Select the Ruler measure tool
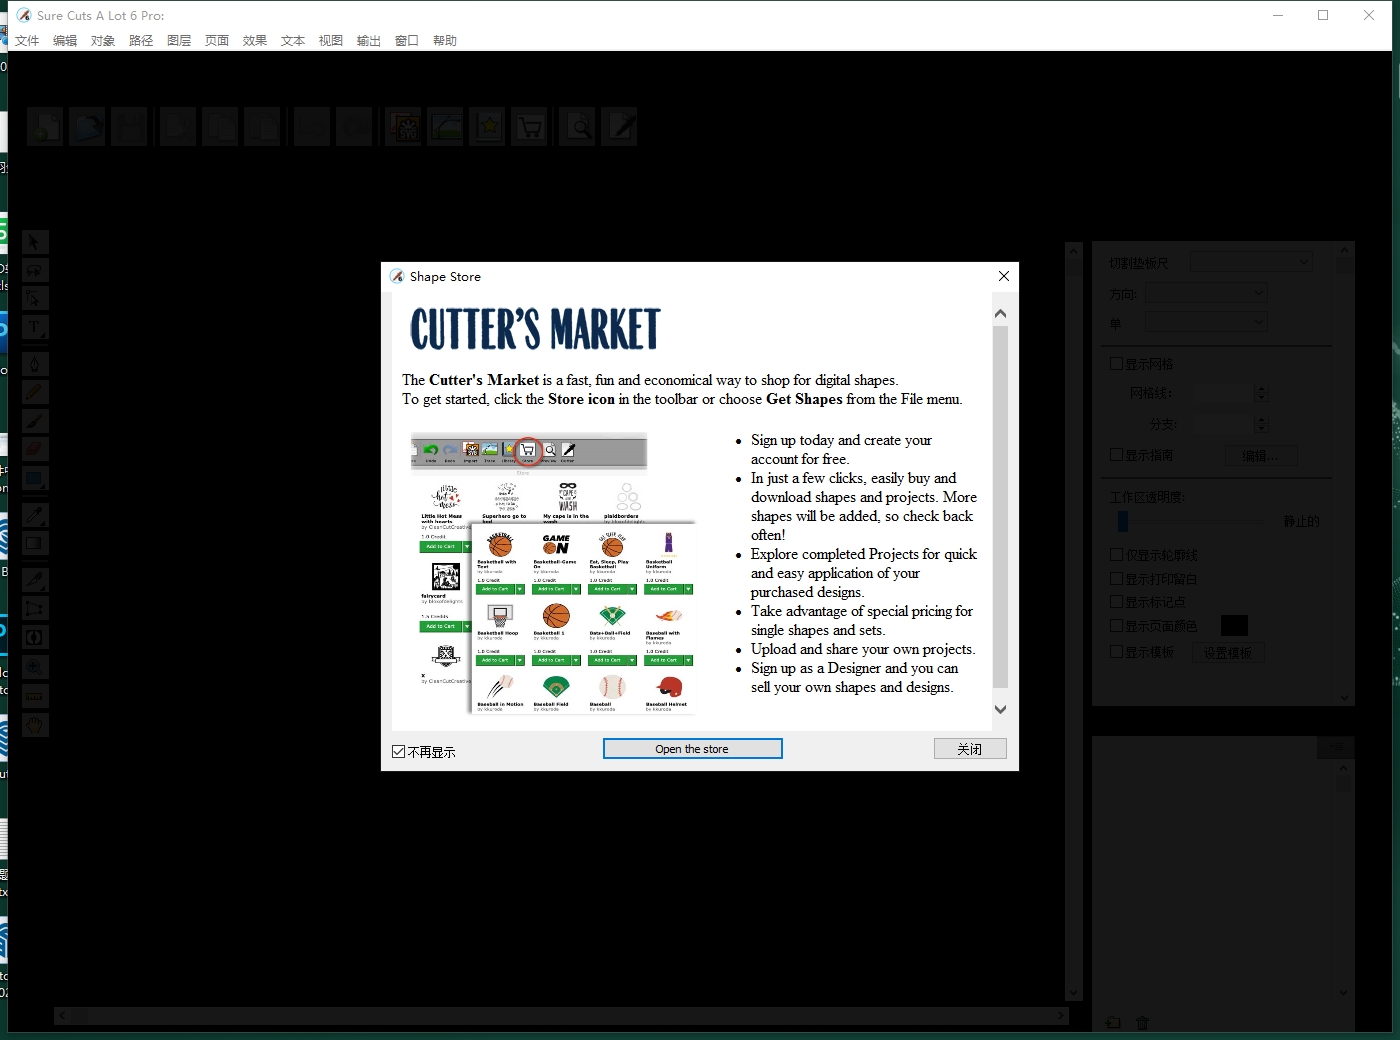Image resolution: width=1400 pixels, height=1040 pixels. tap(35, 696)
